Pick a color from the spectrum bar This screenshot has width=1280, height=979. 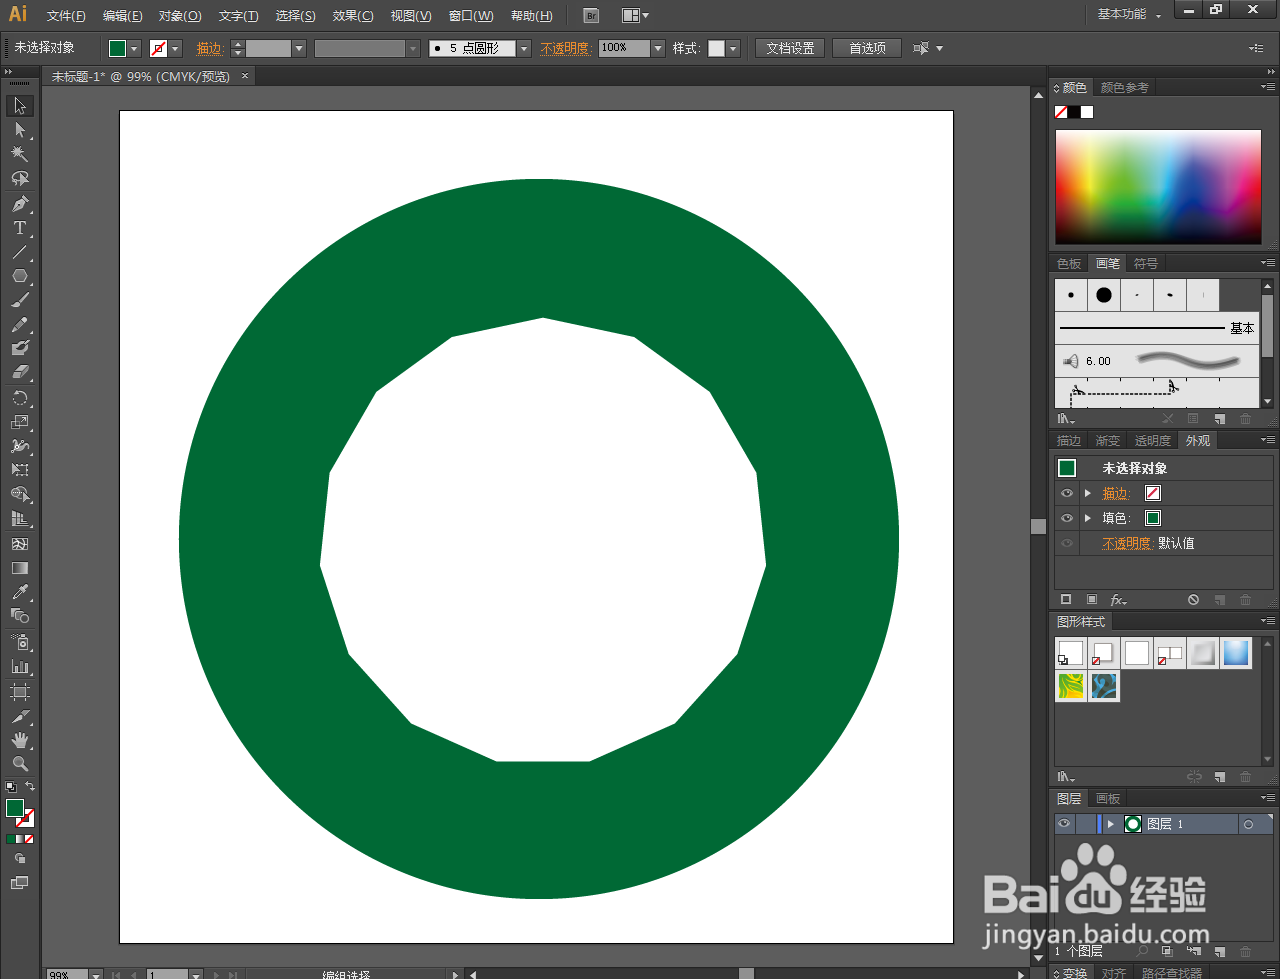click(1158, 186)
